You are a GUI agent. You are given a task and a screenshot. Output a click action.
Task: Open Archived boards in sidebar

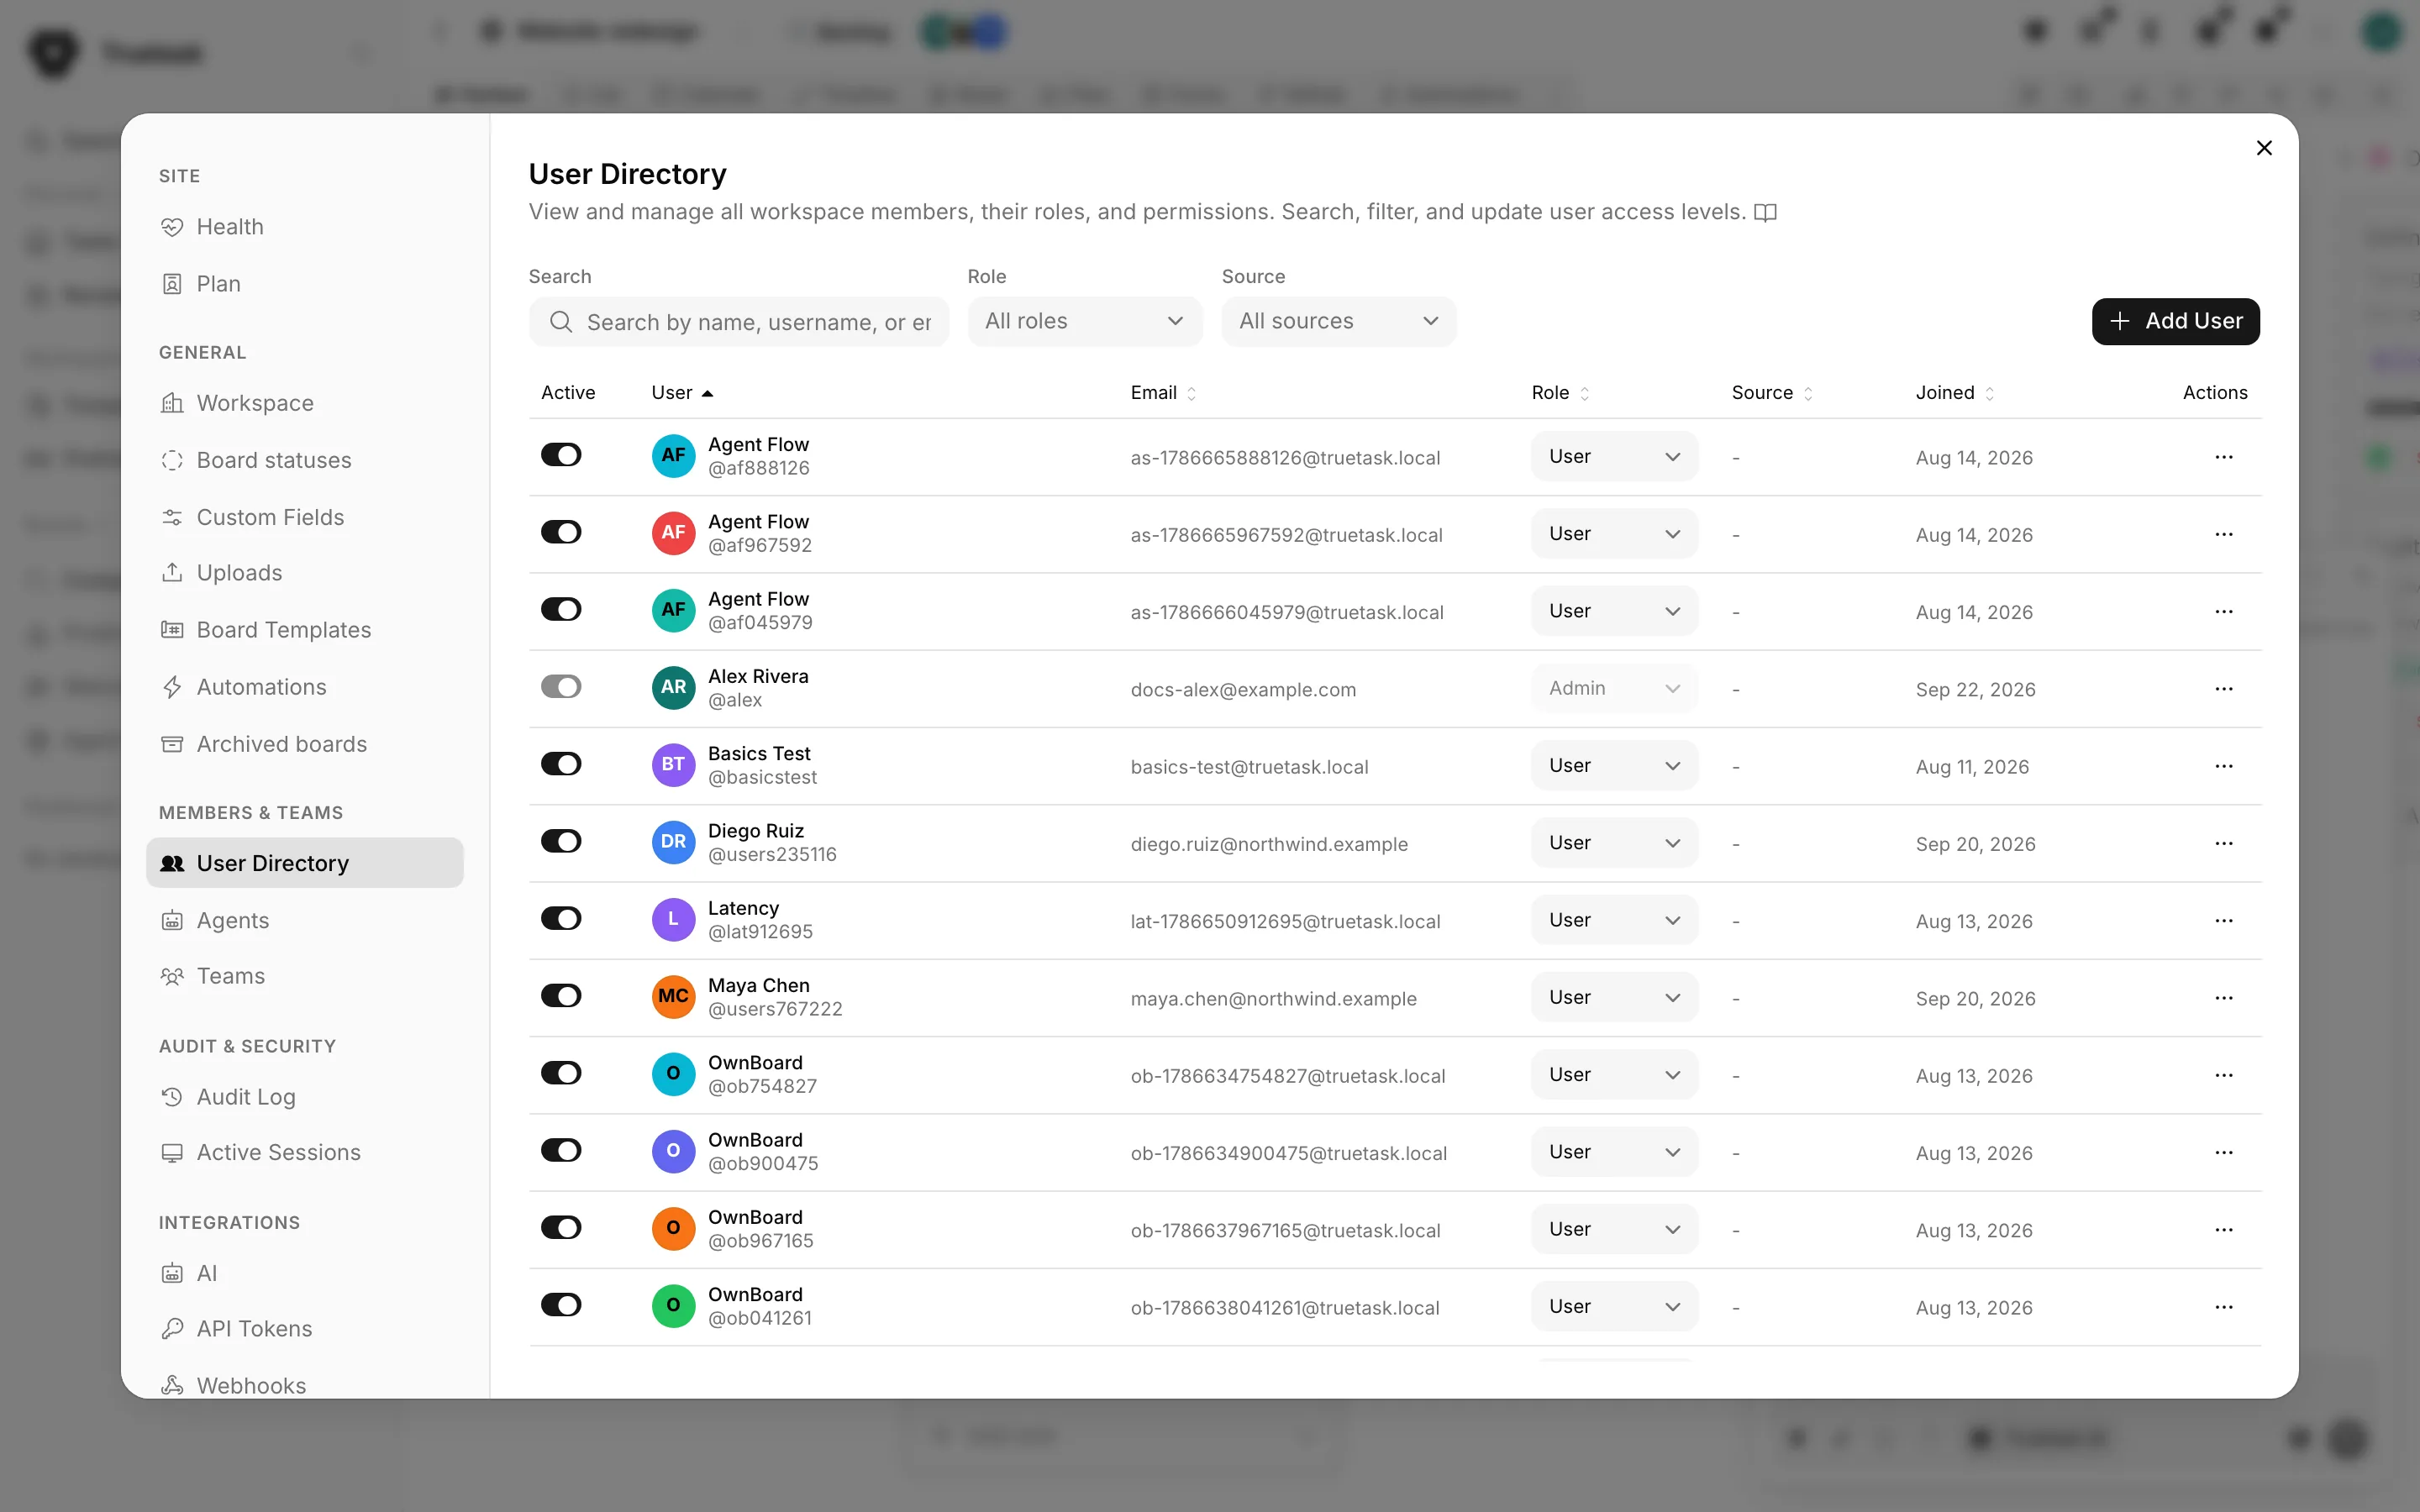pos(304,744)
